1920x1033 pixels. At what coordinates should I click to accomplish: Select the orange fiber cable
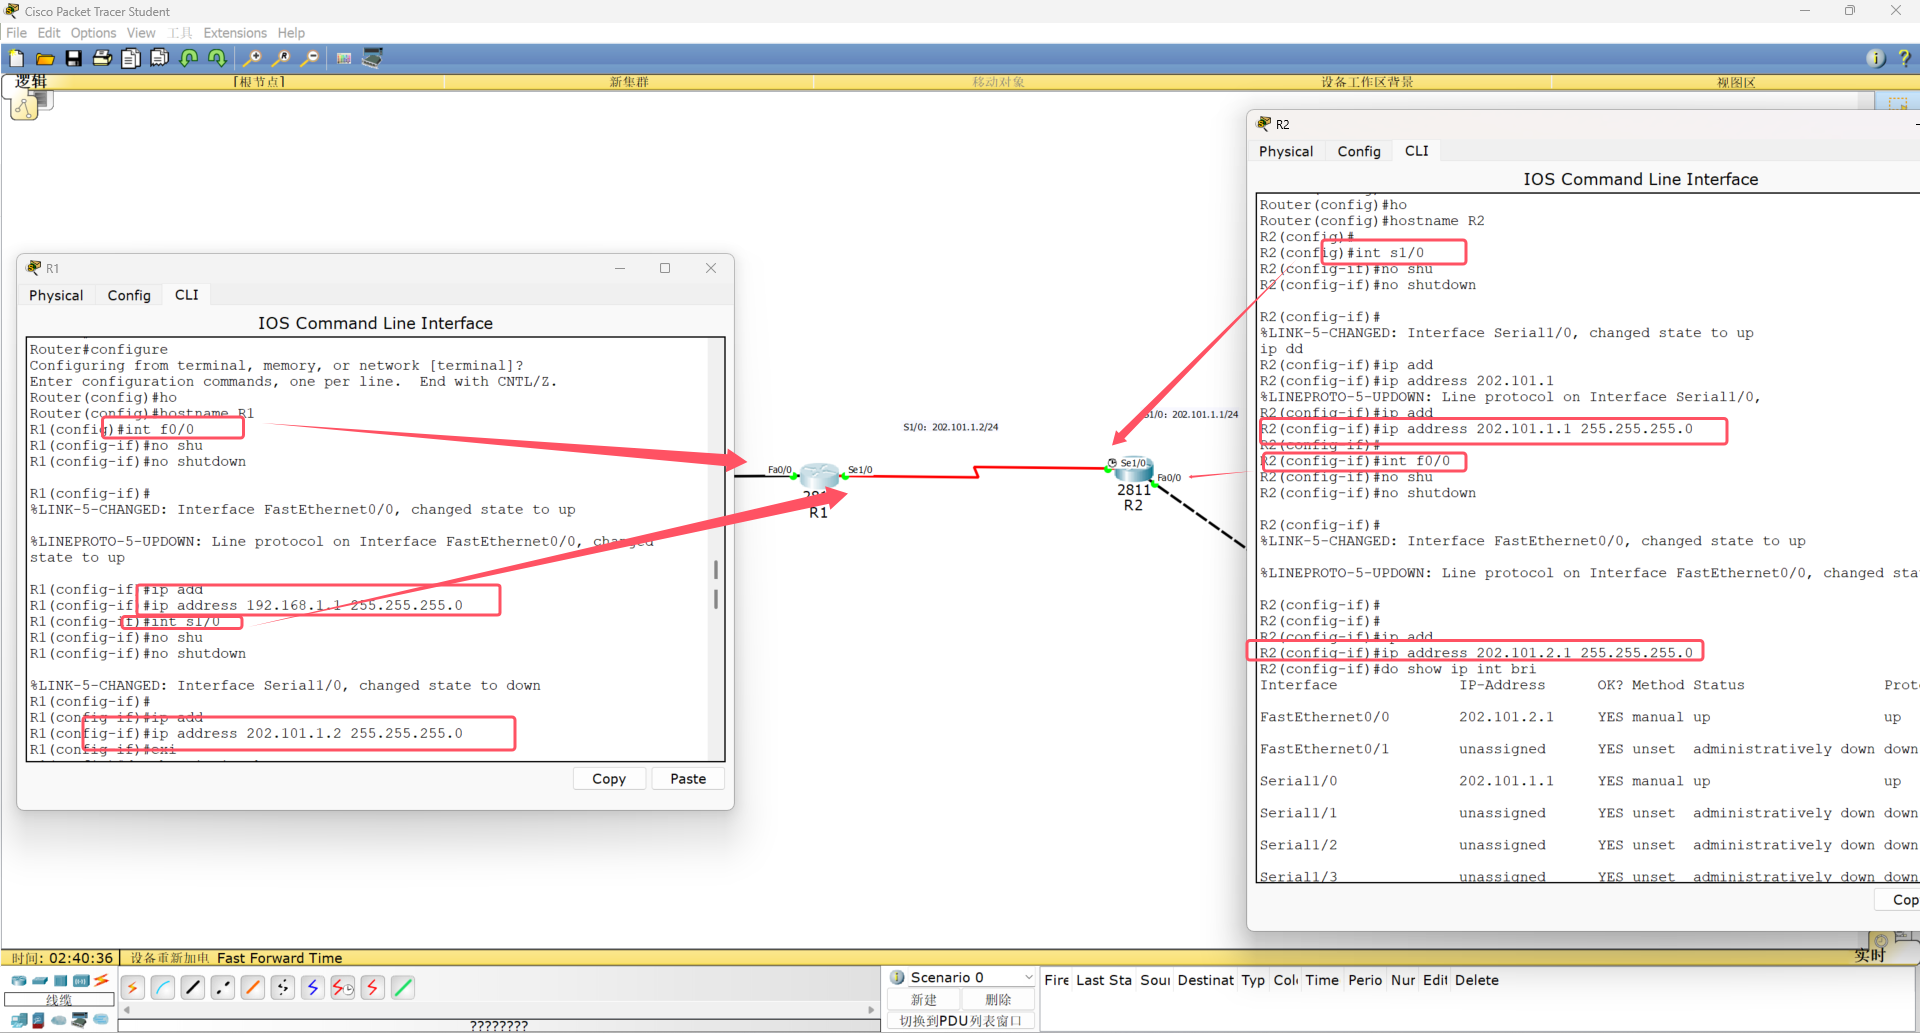point(252,988)
